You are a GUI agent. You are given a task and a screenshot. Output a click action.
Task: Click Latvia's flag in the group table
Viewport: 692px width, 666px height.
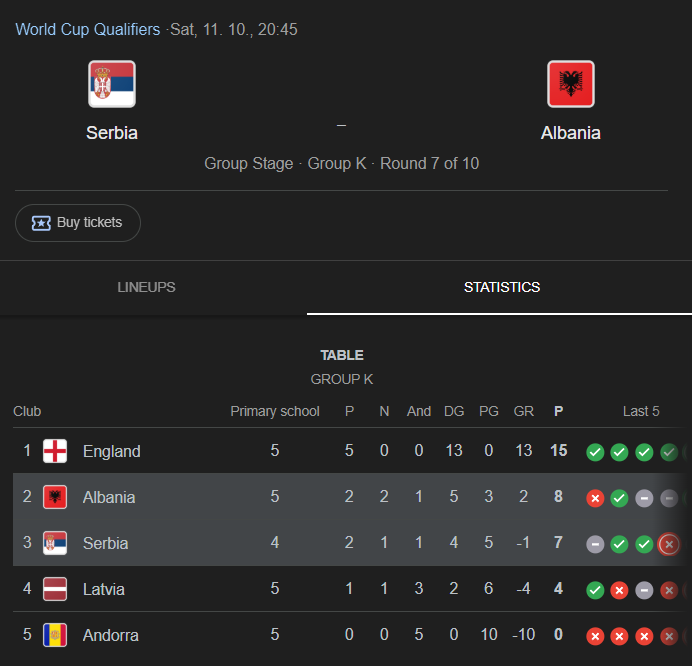(55, 589)
